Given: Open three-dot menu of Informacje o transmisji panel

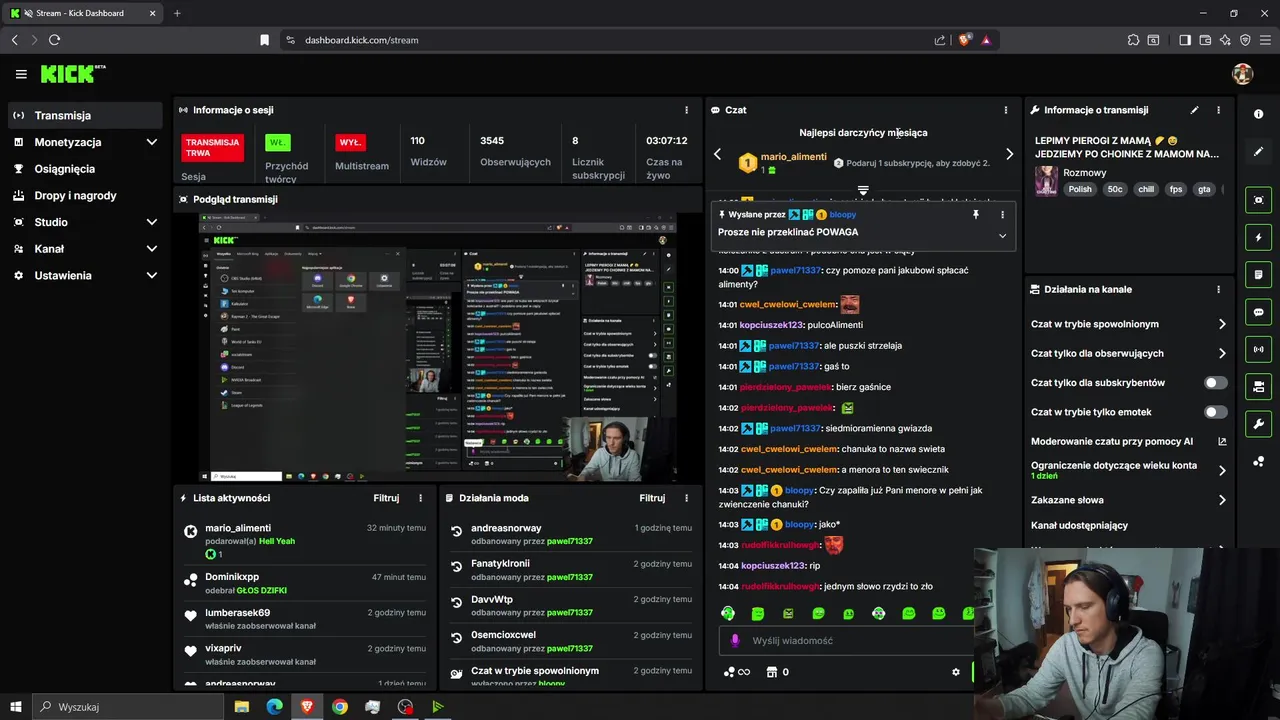Looking at the screenshot, I should point(1218,110).
